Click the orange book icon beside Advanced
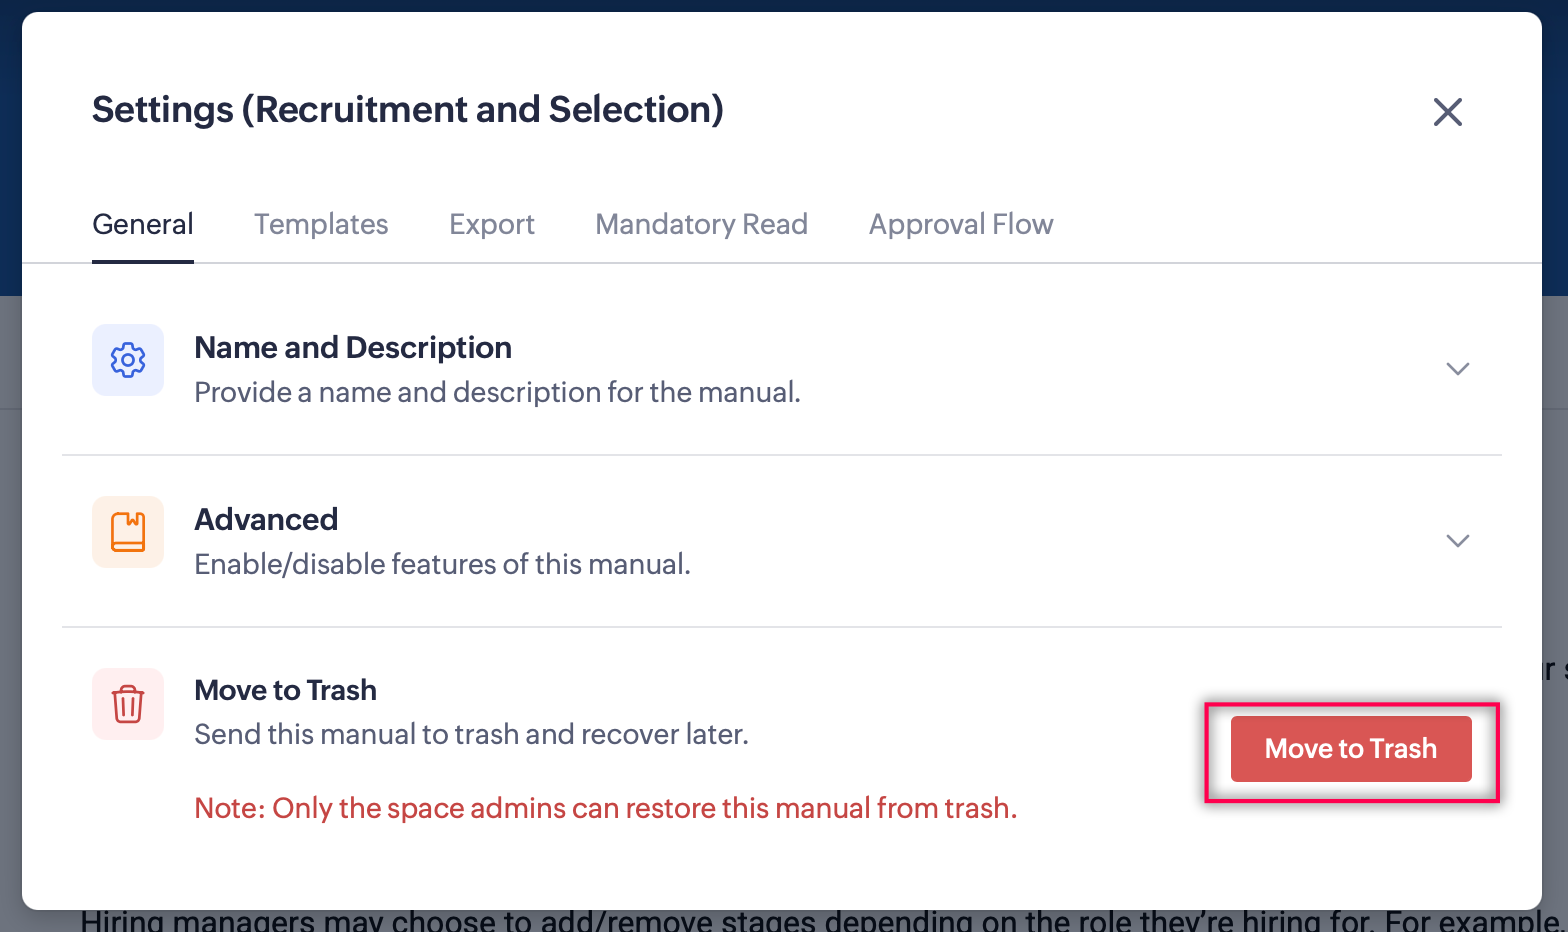1568x932 pixels. 128,532
